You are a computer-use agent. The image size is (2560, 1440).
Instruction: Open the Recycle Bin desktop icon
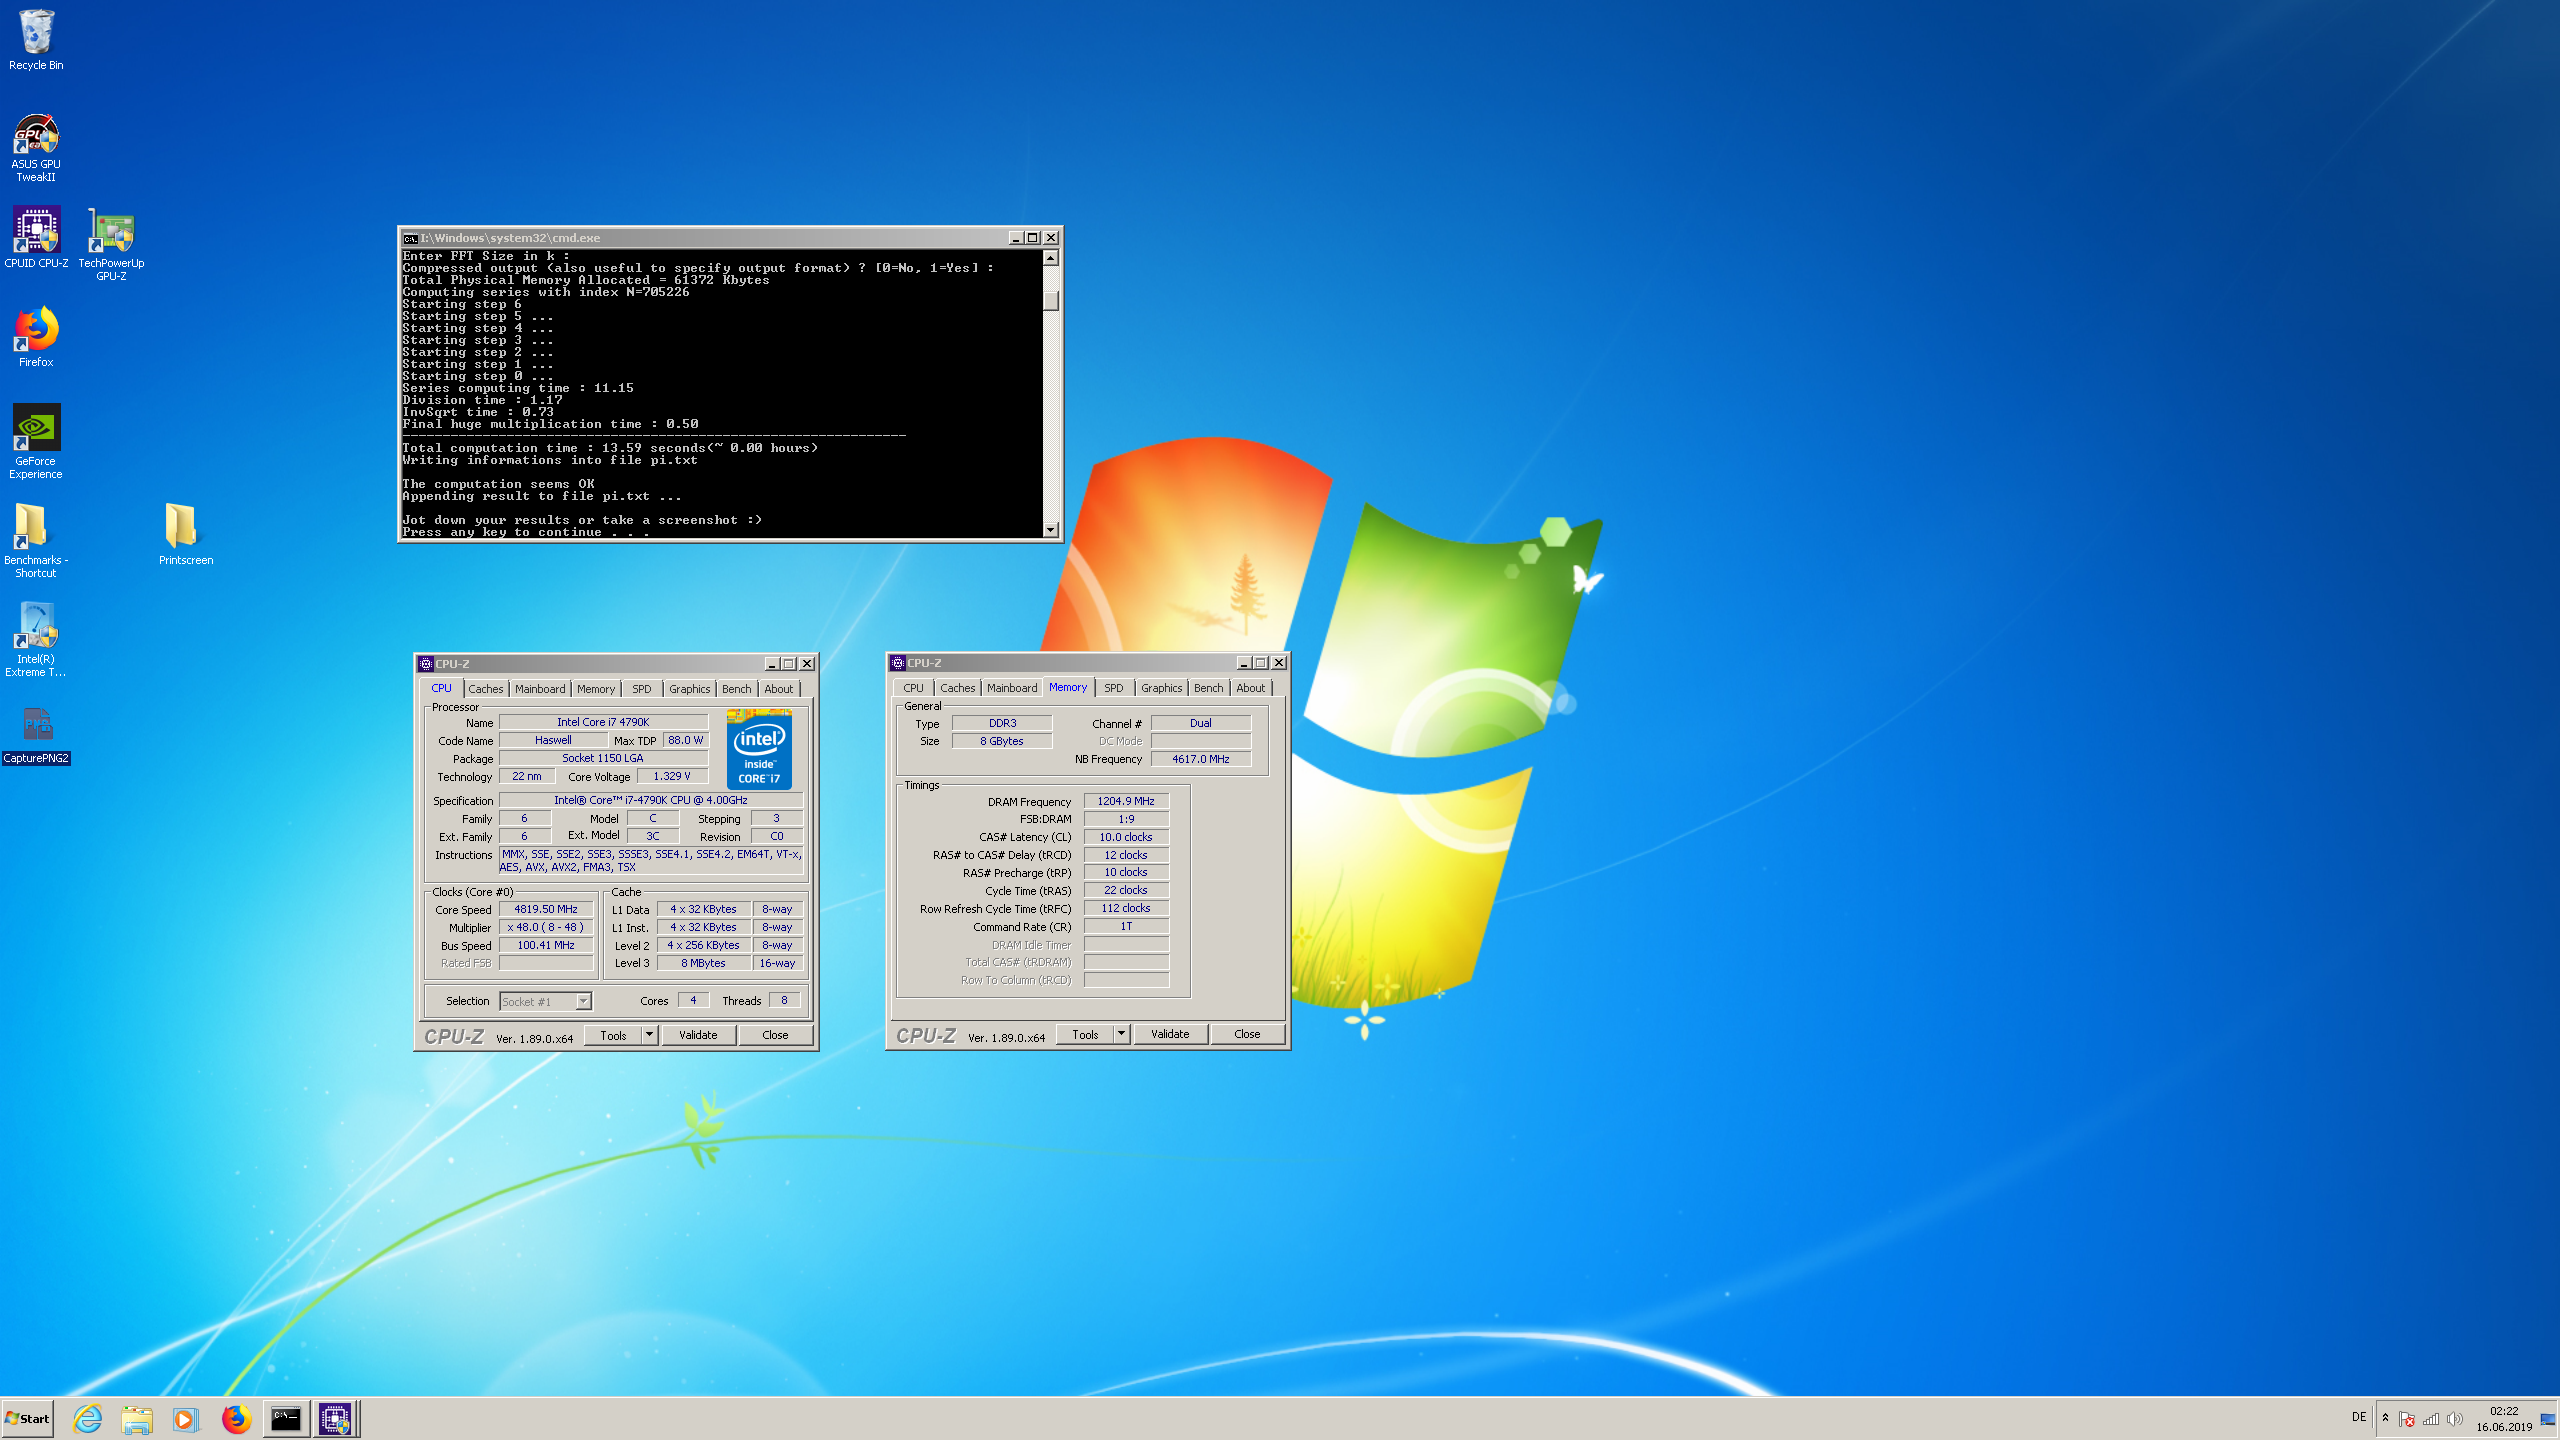coord(36,40)
